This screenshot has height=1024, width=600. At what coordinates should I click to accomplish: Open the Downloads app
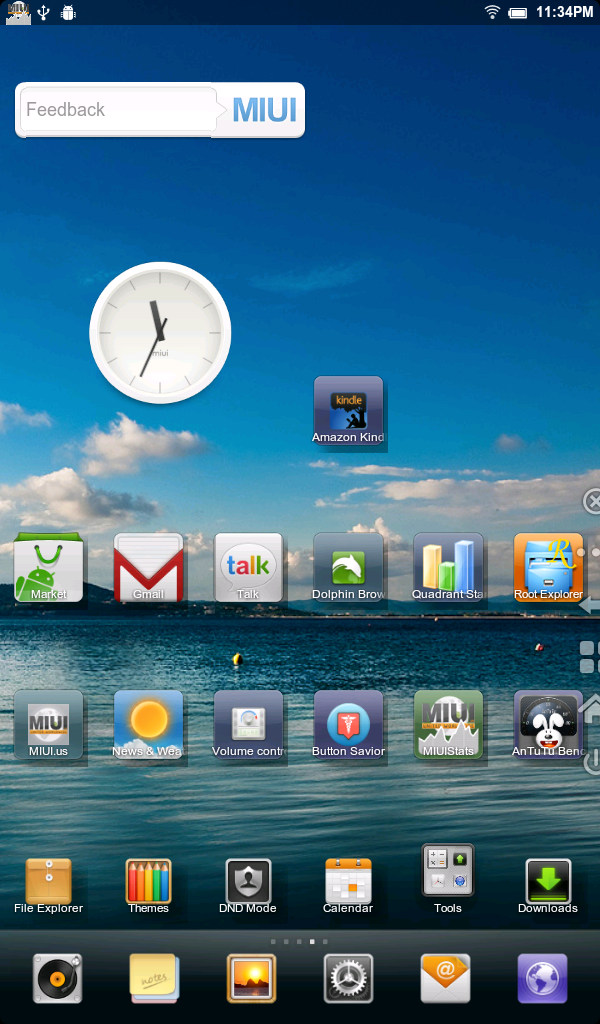[548, 886]
